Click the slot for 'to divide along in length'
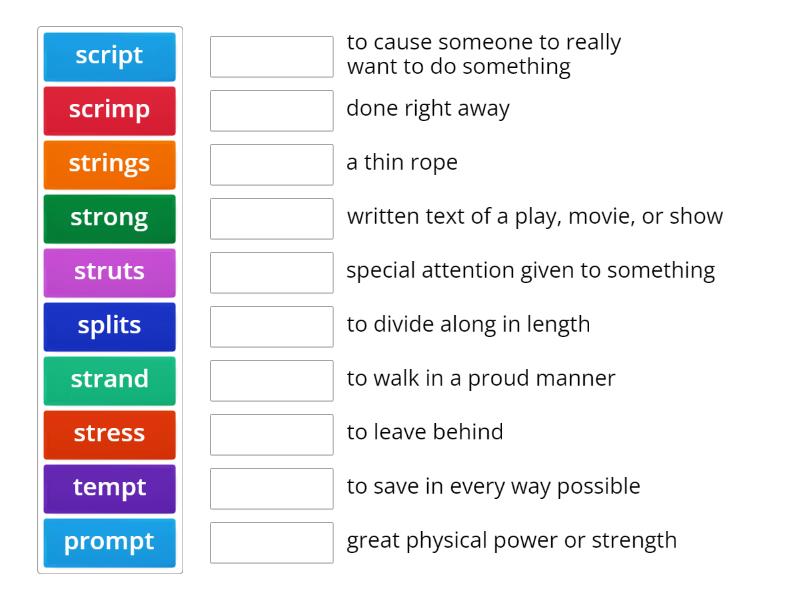The height and width of the screenshot is (600, 800). [271, 326]
